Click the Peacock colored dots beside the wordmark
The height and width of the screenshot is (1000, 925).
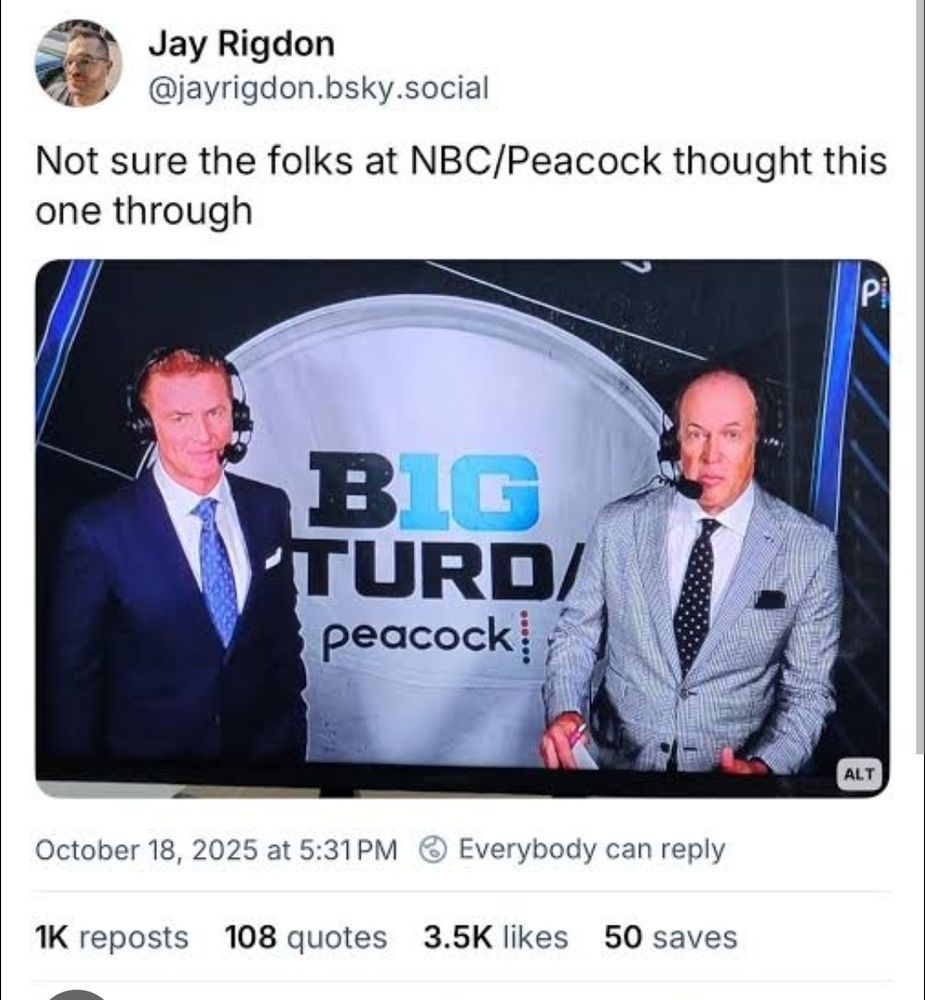click(x=524, y=637)
